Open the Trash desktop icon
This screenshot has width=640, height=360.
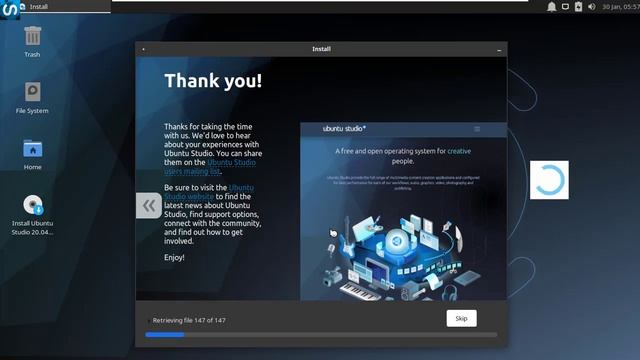[x=32, y=41]
